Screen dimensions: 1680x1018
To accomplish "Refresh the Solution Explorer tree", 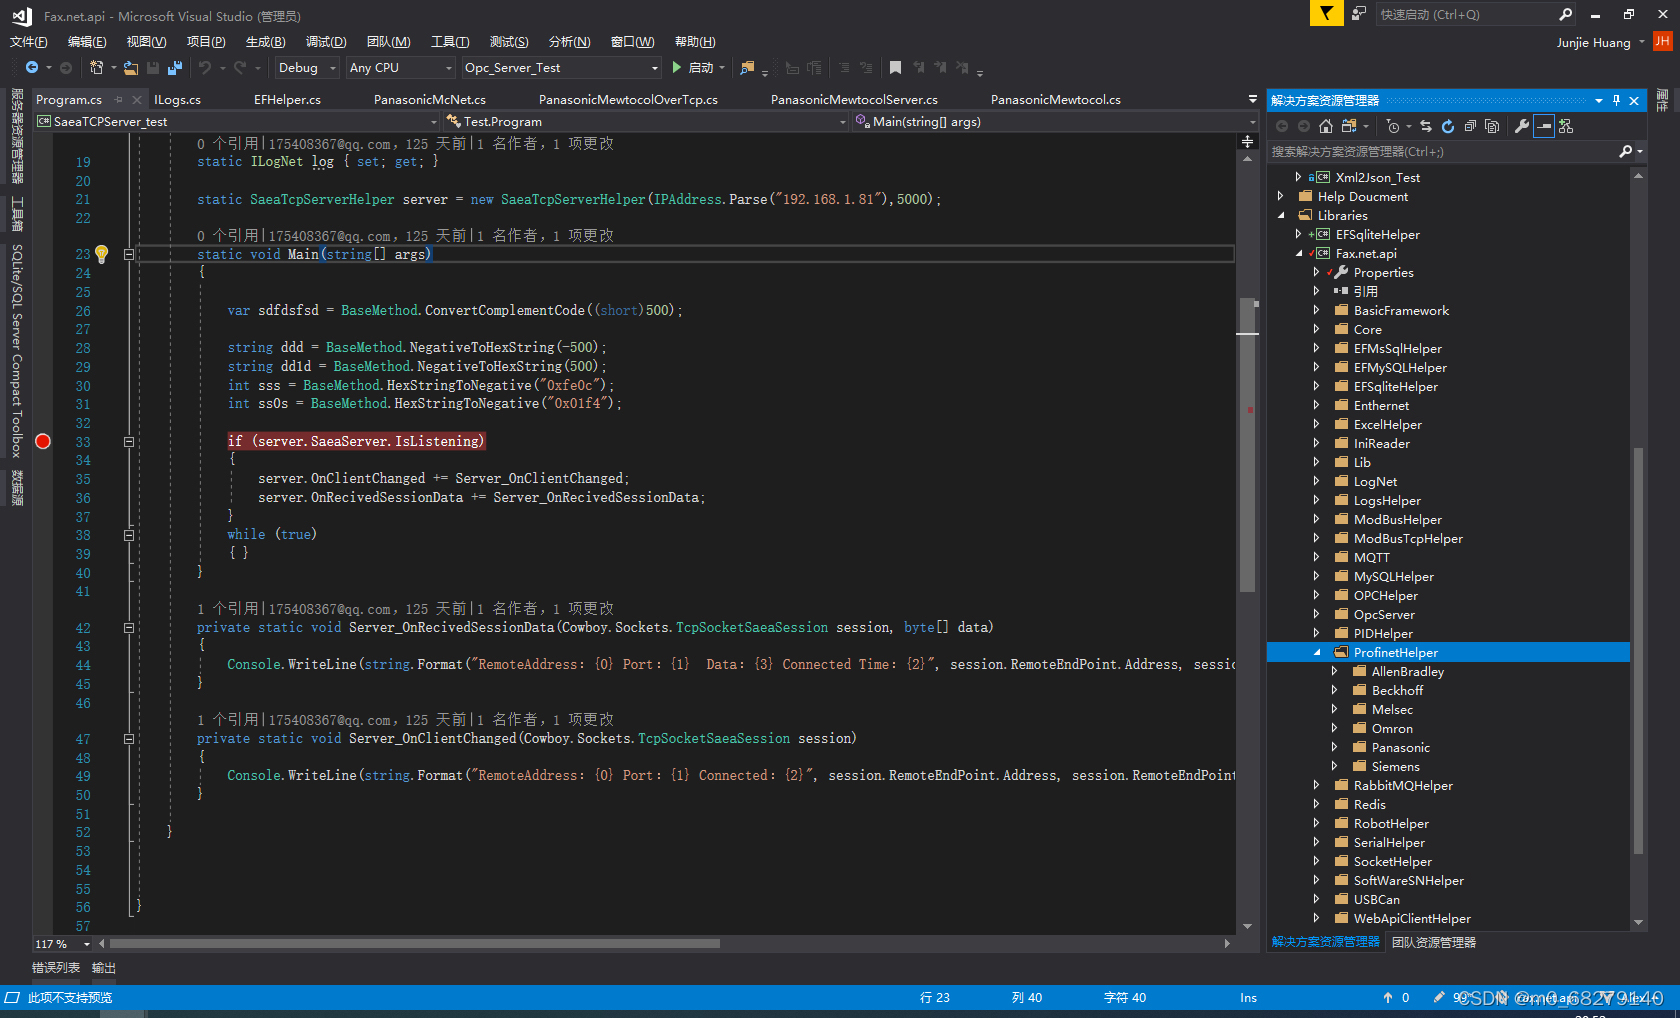I will click(1448, 126).
